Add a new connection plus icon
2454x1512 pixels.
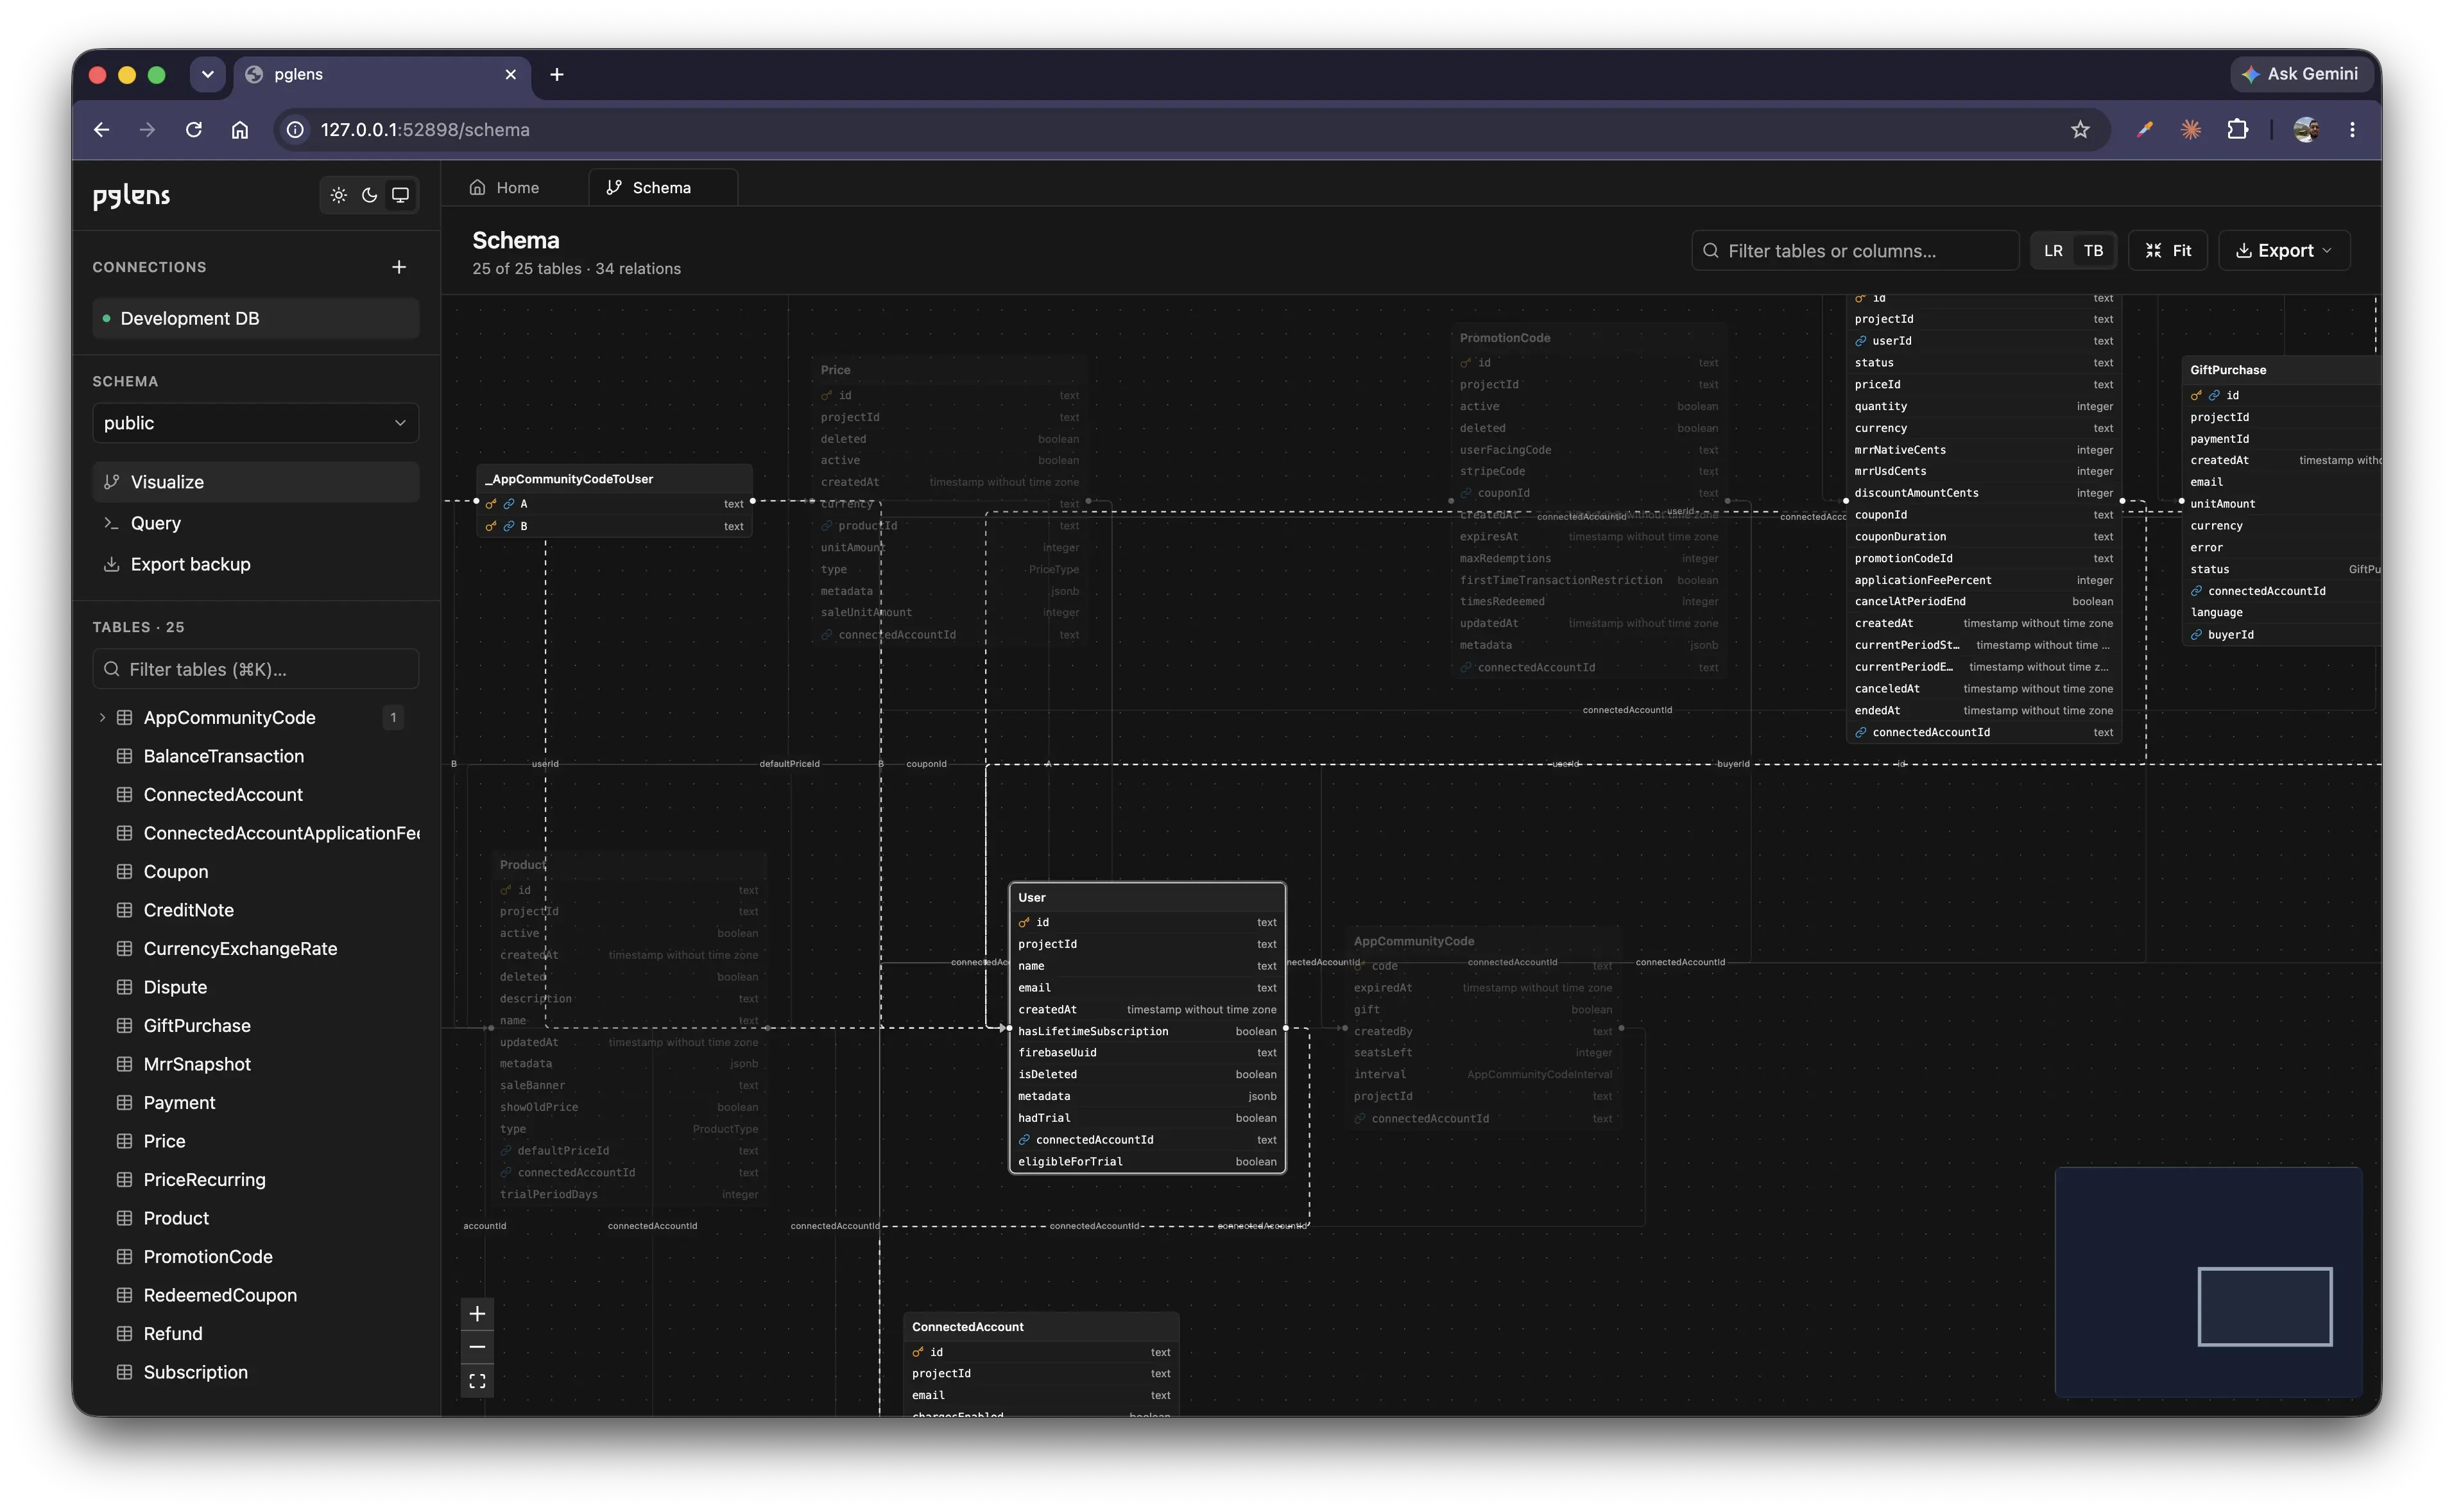399,267
